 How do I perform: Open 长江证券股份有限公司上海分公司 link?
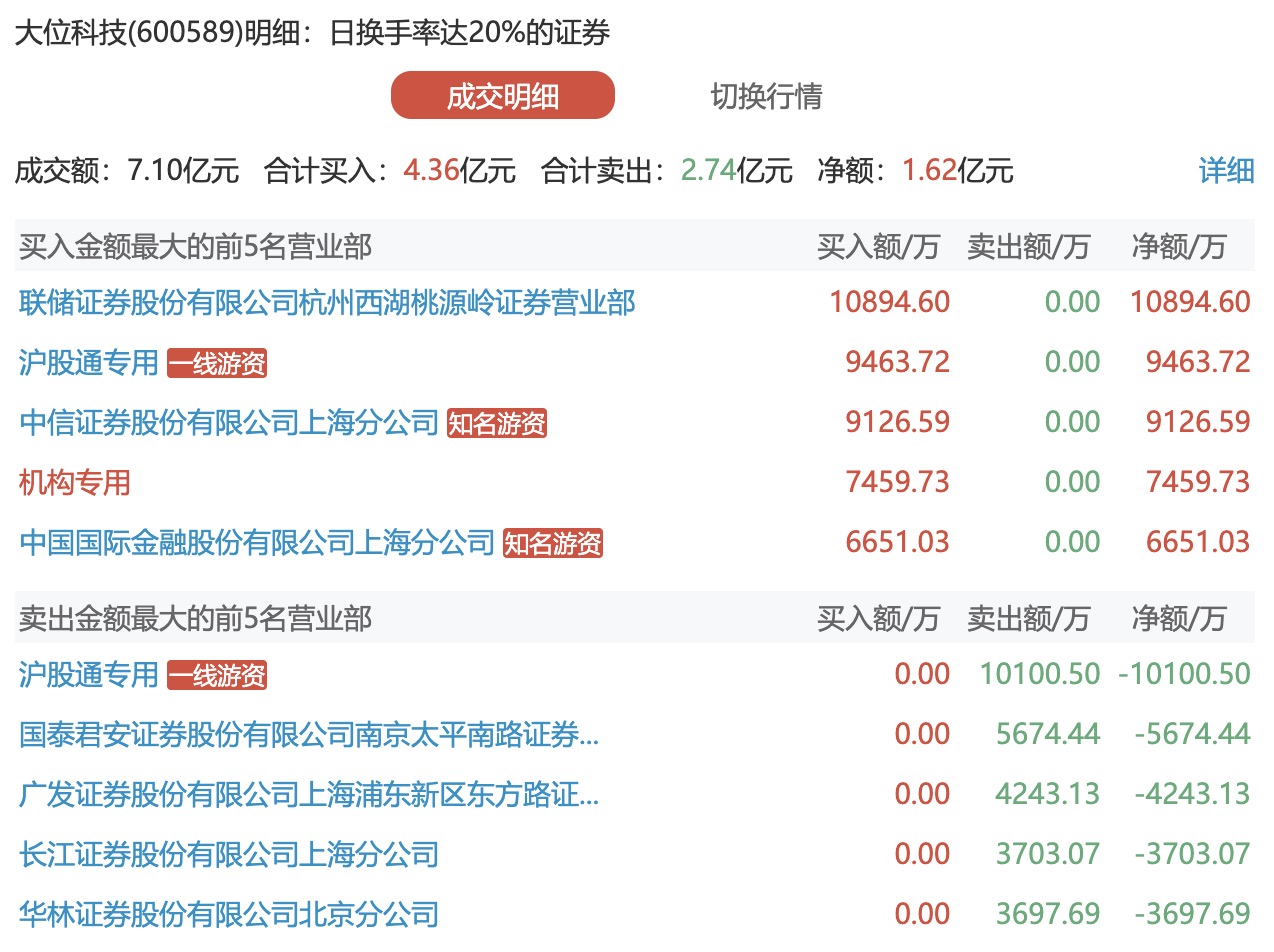pos(229,854)
